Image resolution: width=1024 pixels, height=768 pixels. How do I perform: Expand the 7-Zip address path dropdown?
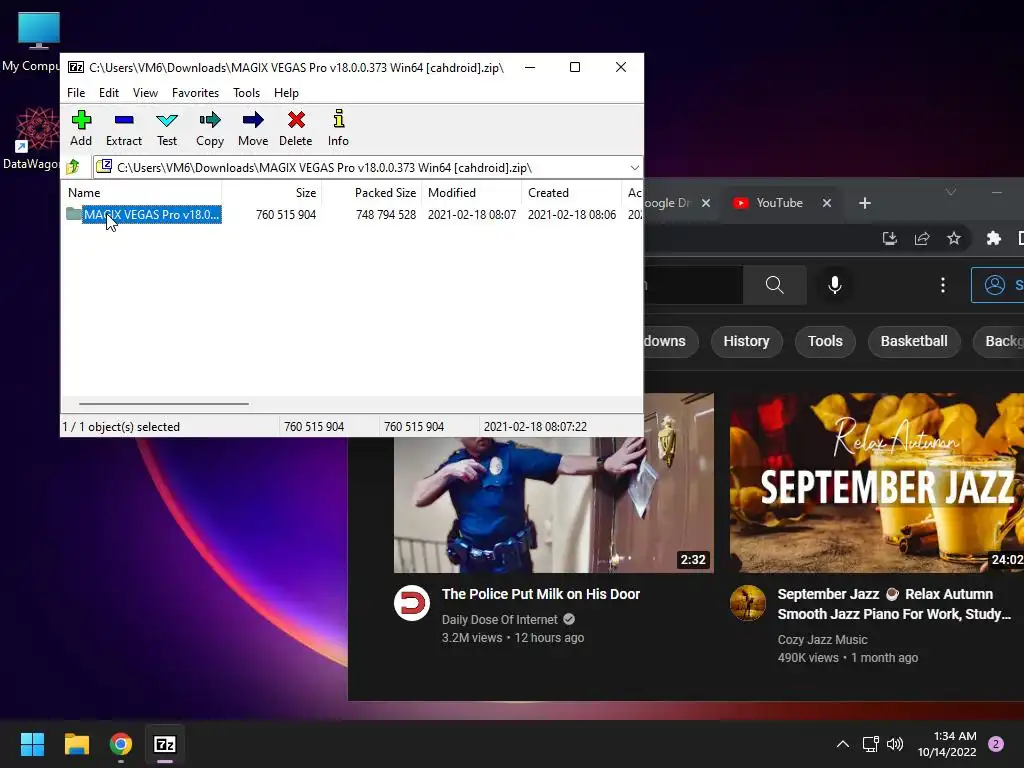click(x=634, y=168)
